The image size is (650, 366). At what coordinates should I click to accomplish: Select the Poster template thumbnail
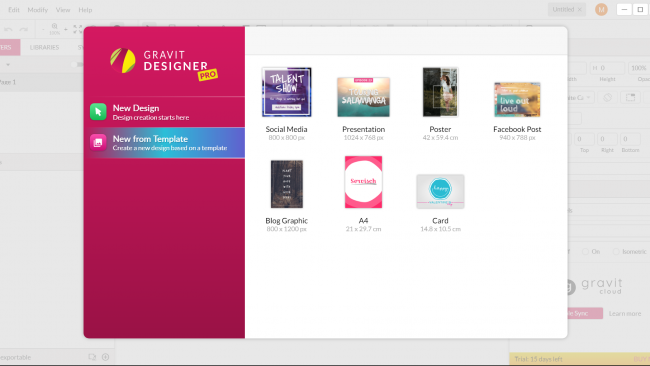coord(440,92)
